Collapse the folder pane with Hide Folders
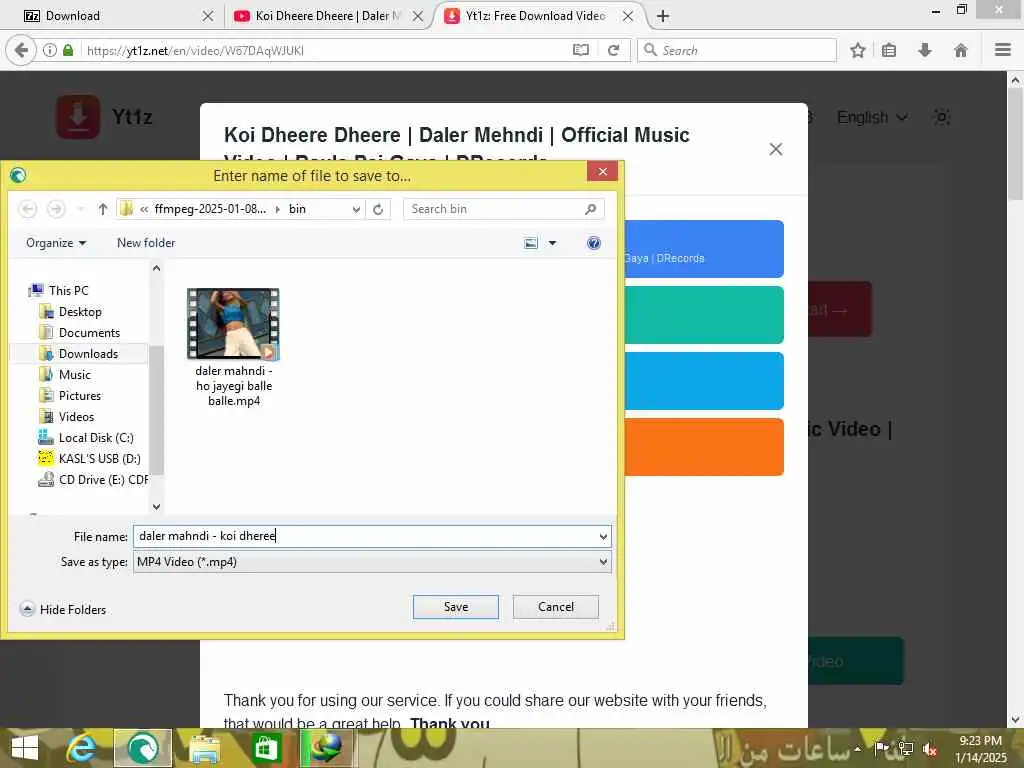The image size is (1024, 768). click(x=63, y=609)
